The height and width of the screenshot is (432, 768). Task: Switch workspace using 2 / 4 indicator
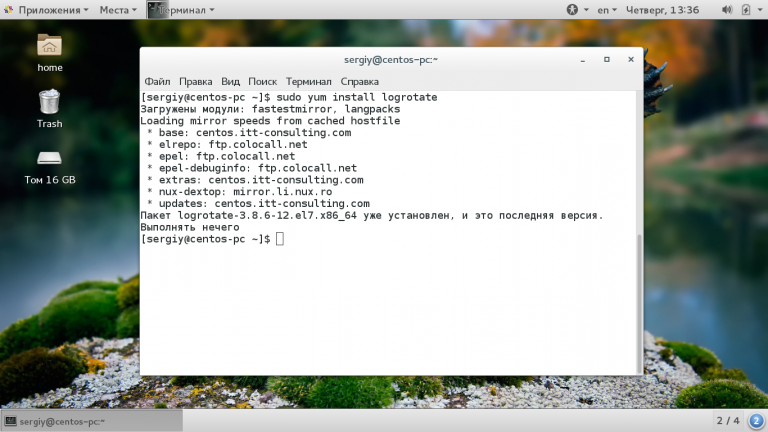click(728, 421)
